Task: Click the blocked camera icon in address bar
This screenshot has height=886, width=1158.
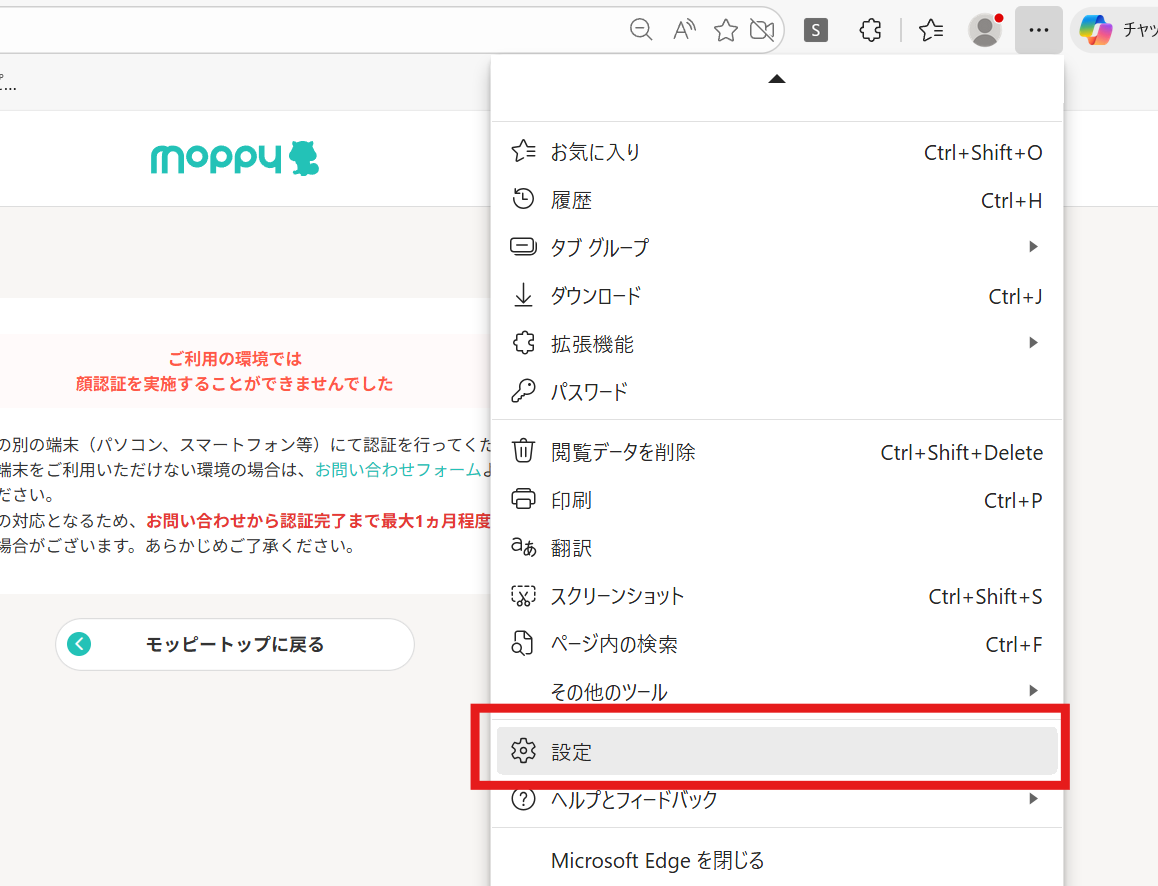Action: click(763, 30)
